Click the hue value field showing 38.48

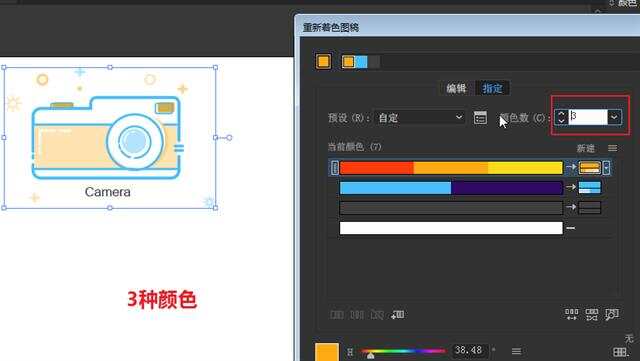pos(469,350)
